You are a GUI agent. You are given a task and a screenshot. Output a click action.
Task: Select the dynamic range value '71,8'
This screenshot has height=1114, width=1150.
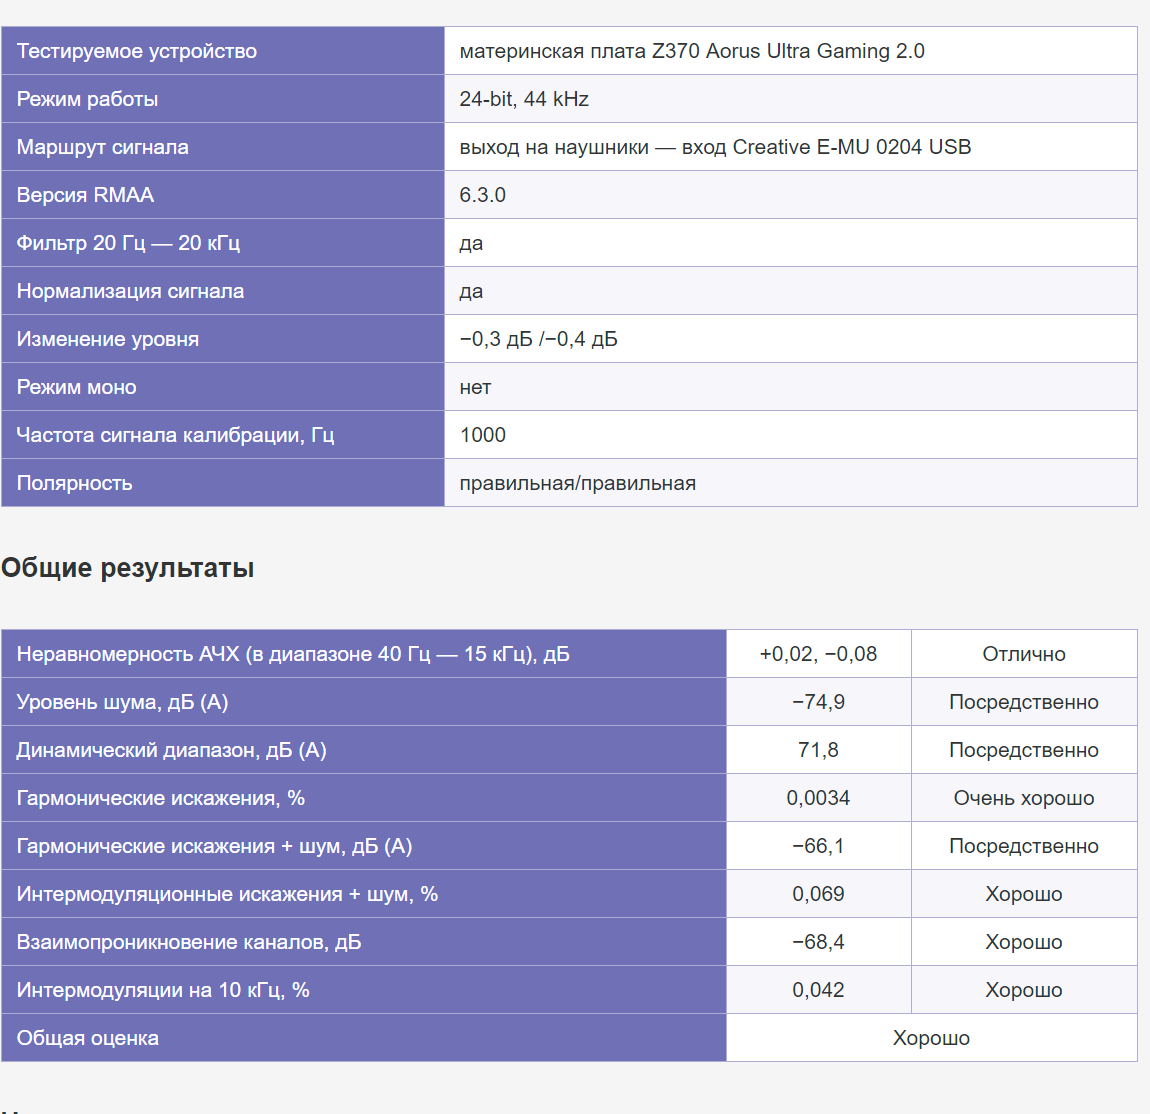pyautogui.click(x=818, y=750)
